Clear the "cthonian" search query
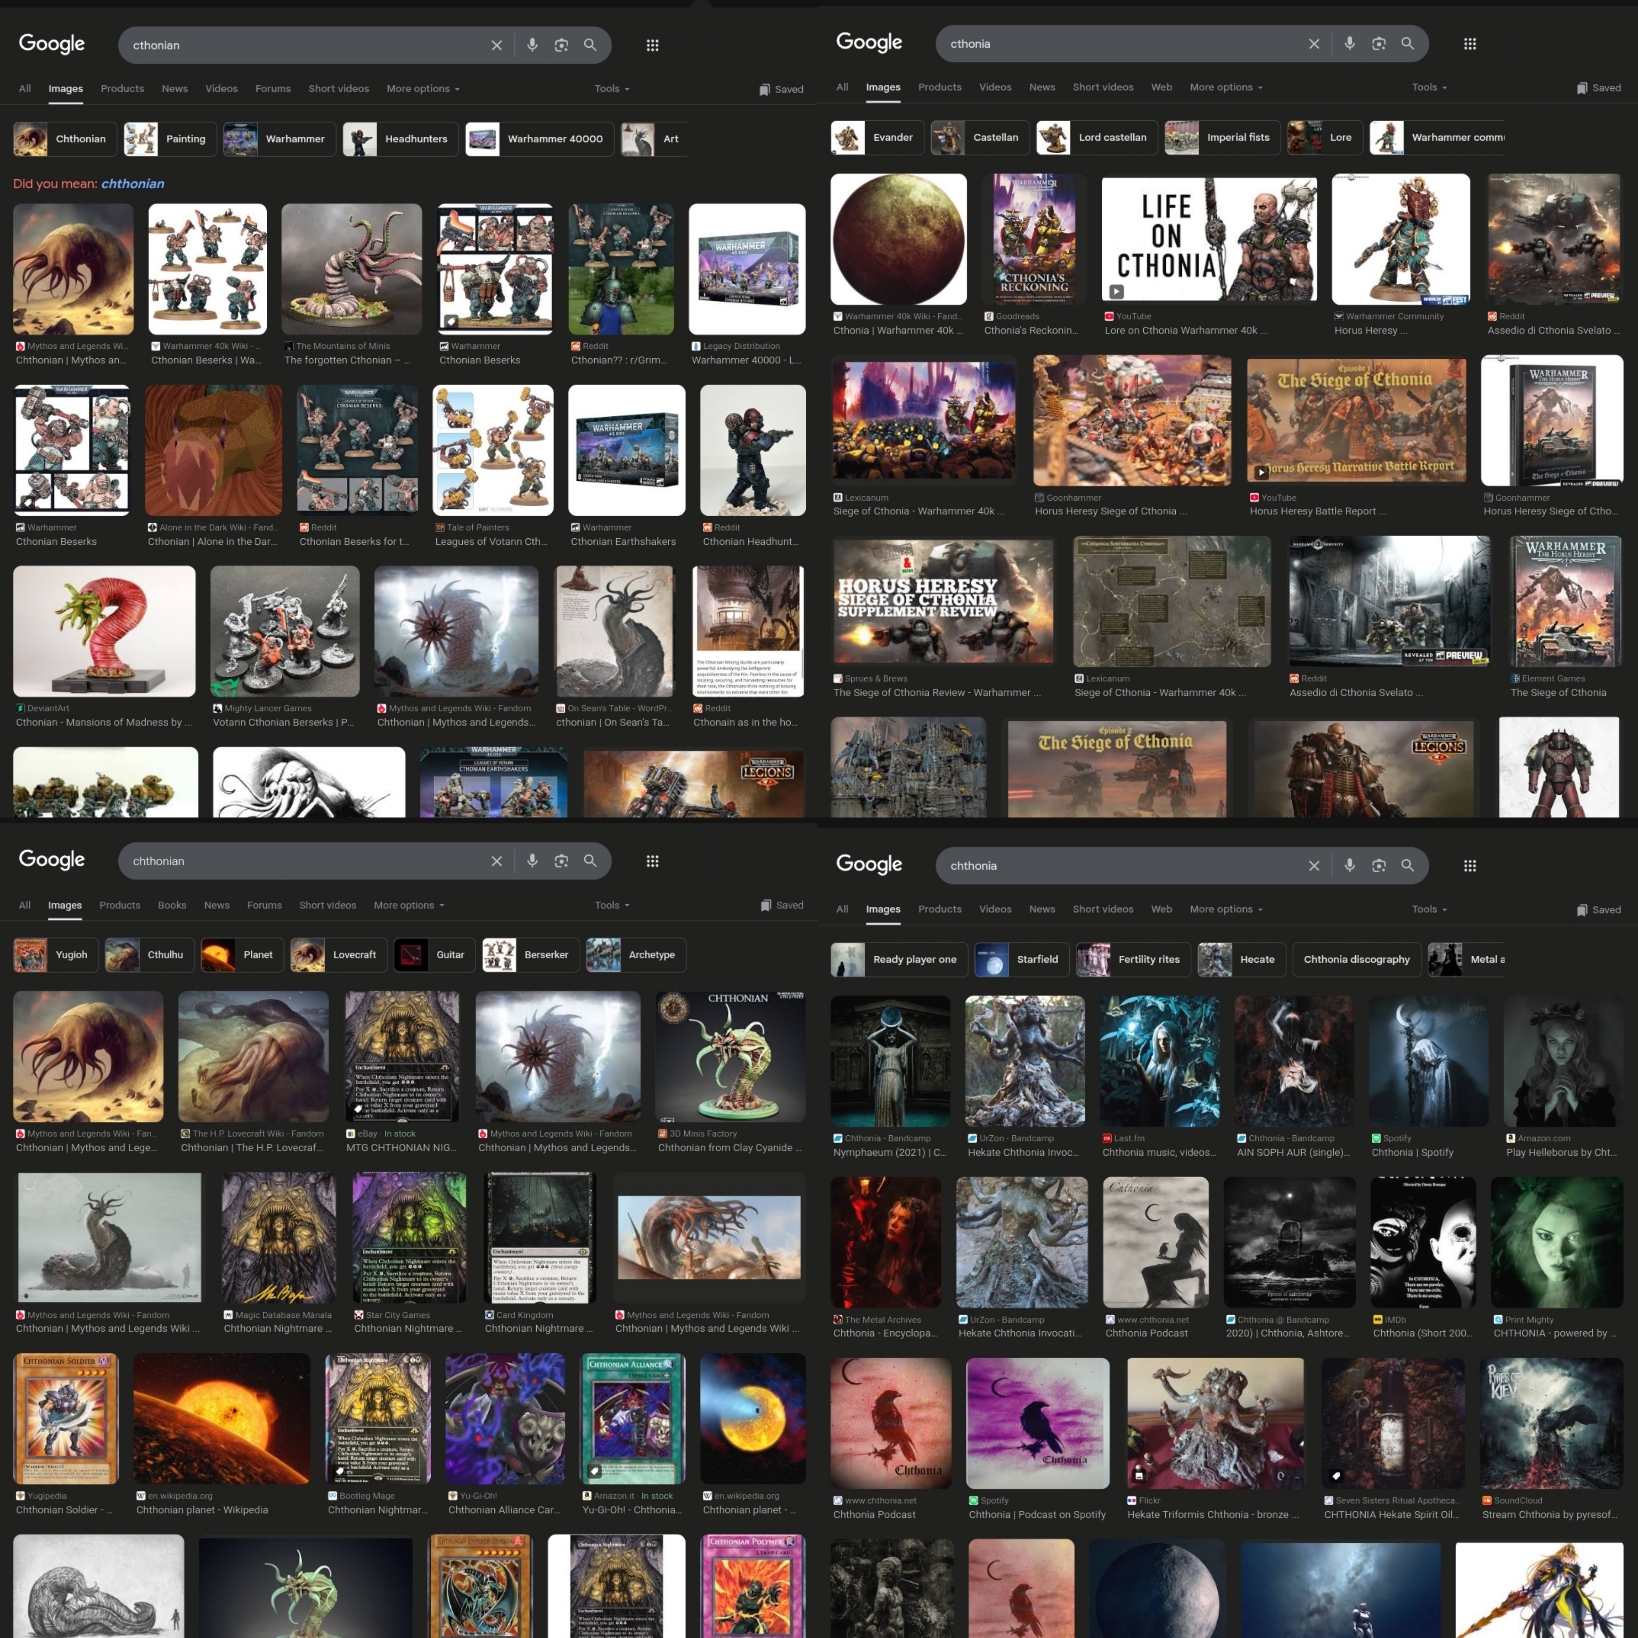Image resolution: width=1638 pixels, height=1638 pixels. 496,45
